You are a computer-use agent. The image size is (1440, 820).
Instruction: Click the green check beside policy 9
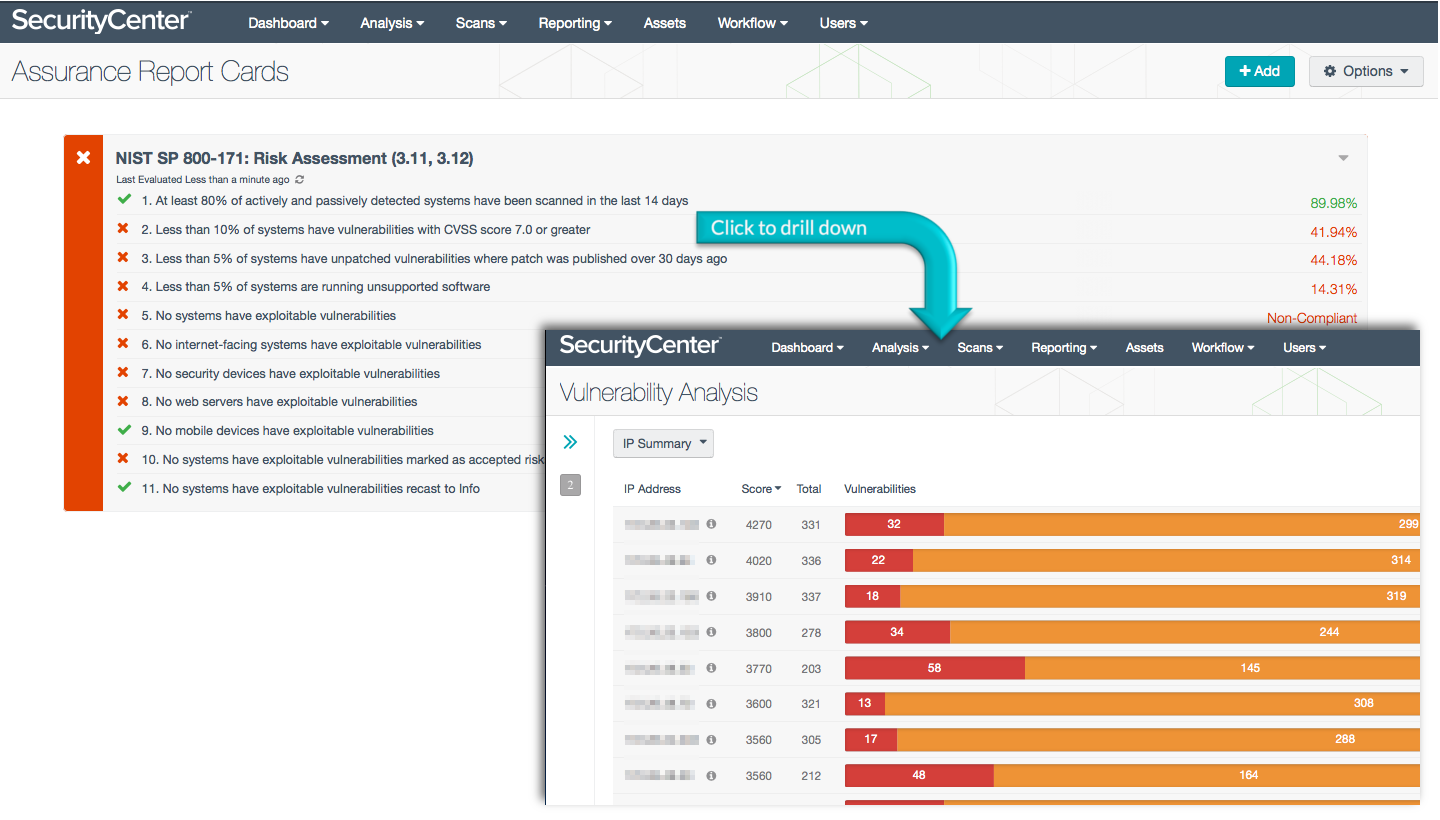(x=124, y=430)
